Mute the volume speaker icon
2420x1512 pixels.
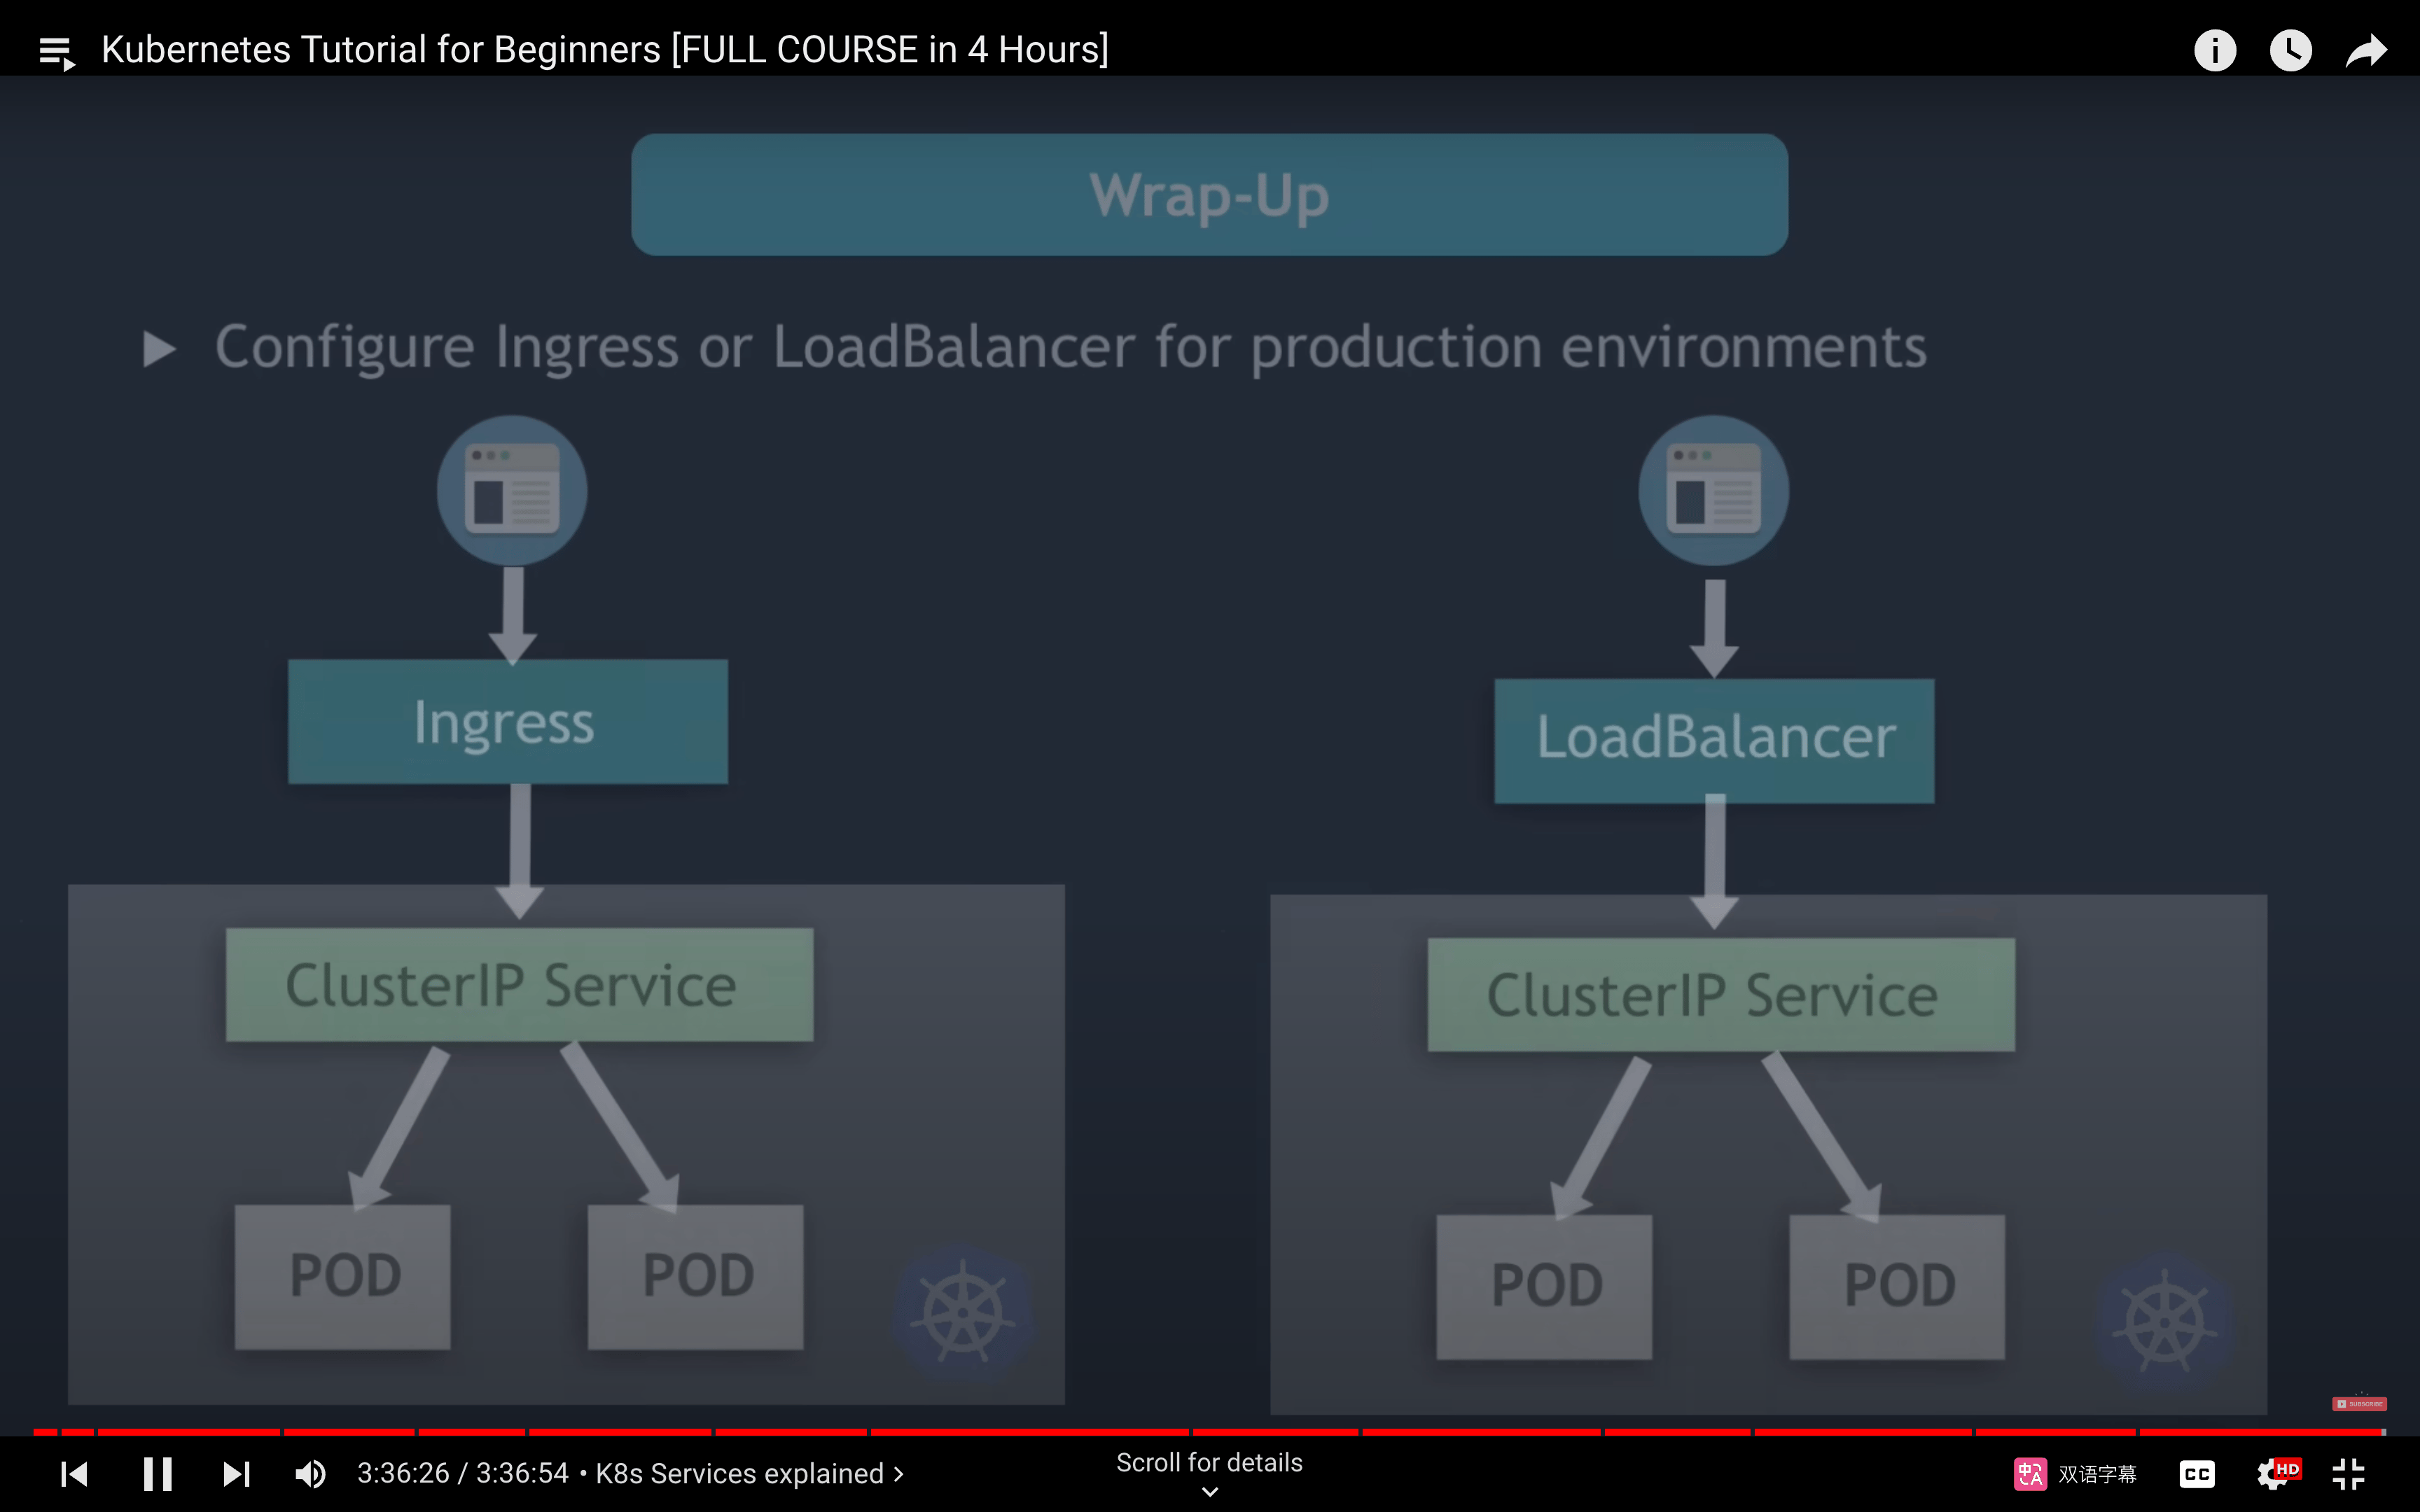pos(310,1474)
